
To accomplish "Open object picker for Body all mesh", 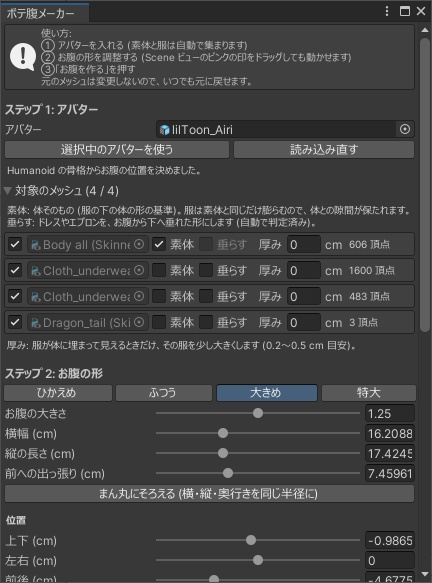I will click(139, 244).
